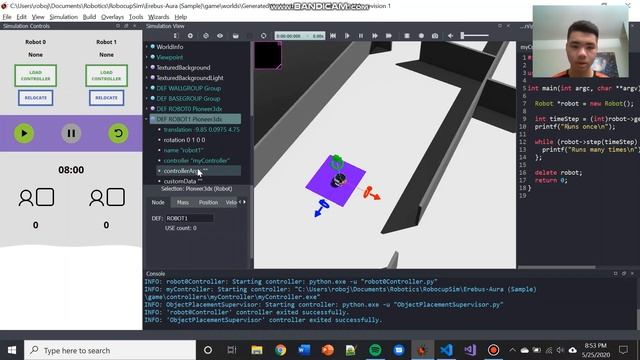This screenshot has height=360, width=640.
Task: Run simulation in fastest mode
Action: [x=389, y=36]
